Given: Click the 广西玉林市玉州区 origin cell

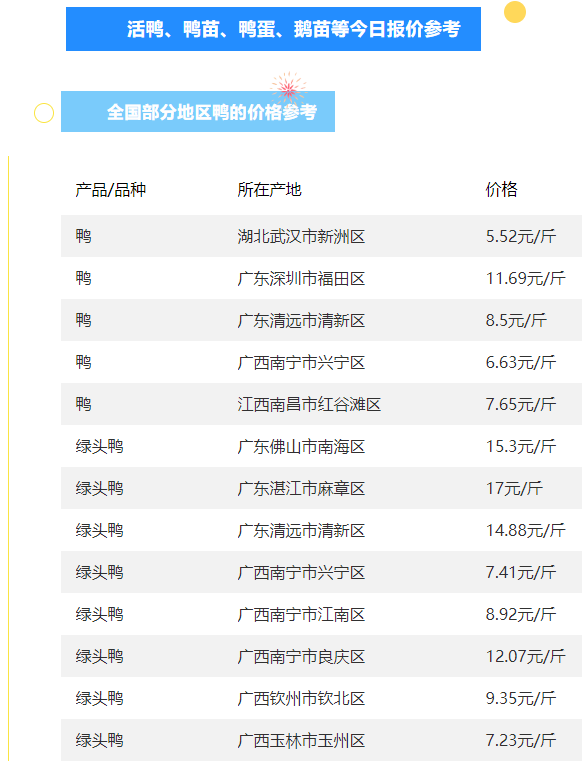Looking at the screenshot, I should click(x=301, y=740).
